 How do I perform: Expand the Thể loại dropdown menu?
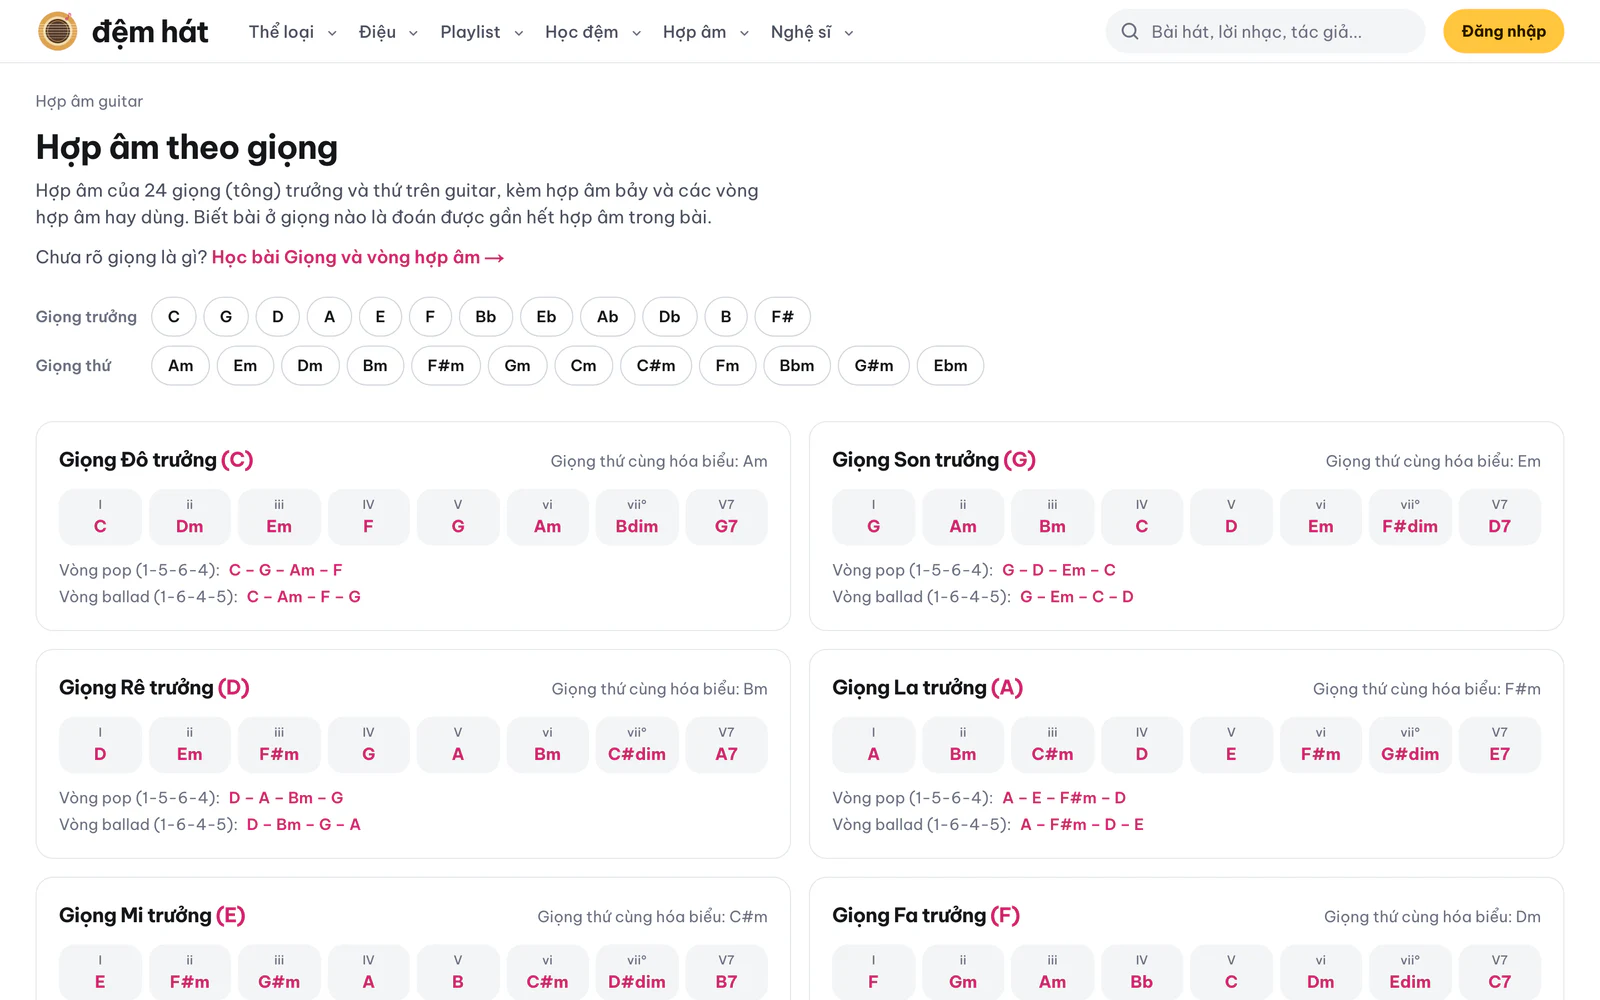293,32
